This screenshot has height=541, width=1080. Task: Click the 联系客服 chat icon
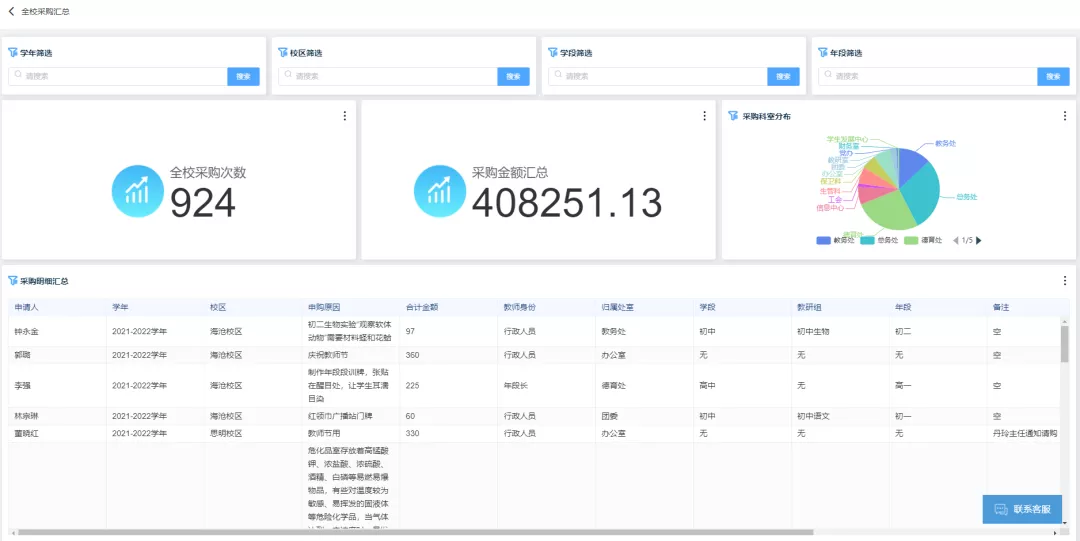1000,509
